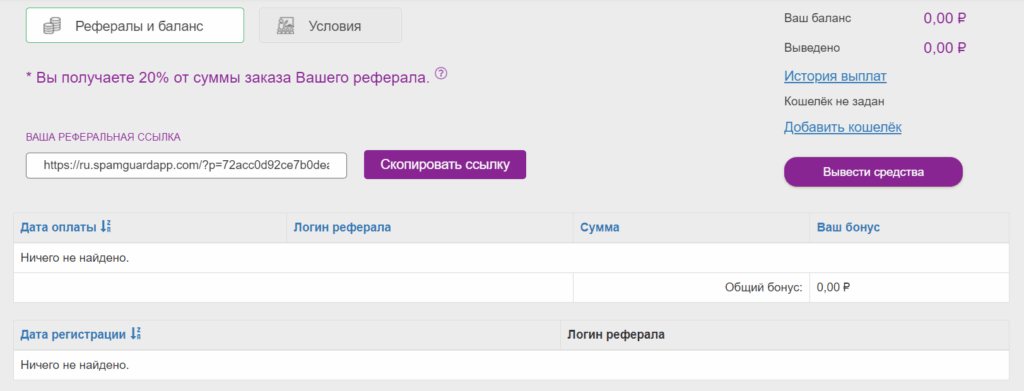Click the Добавить кошелёк link
Screen dimensions: 1024x391
(x=842, y=127)
